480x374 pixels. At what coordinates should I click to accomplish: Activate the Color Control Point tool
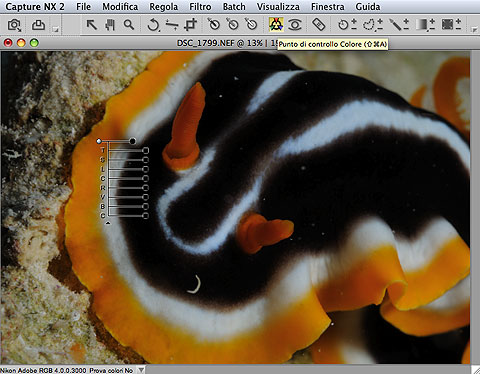pyautogui.click(x=276, y=25)
